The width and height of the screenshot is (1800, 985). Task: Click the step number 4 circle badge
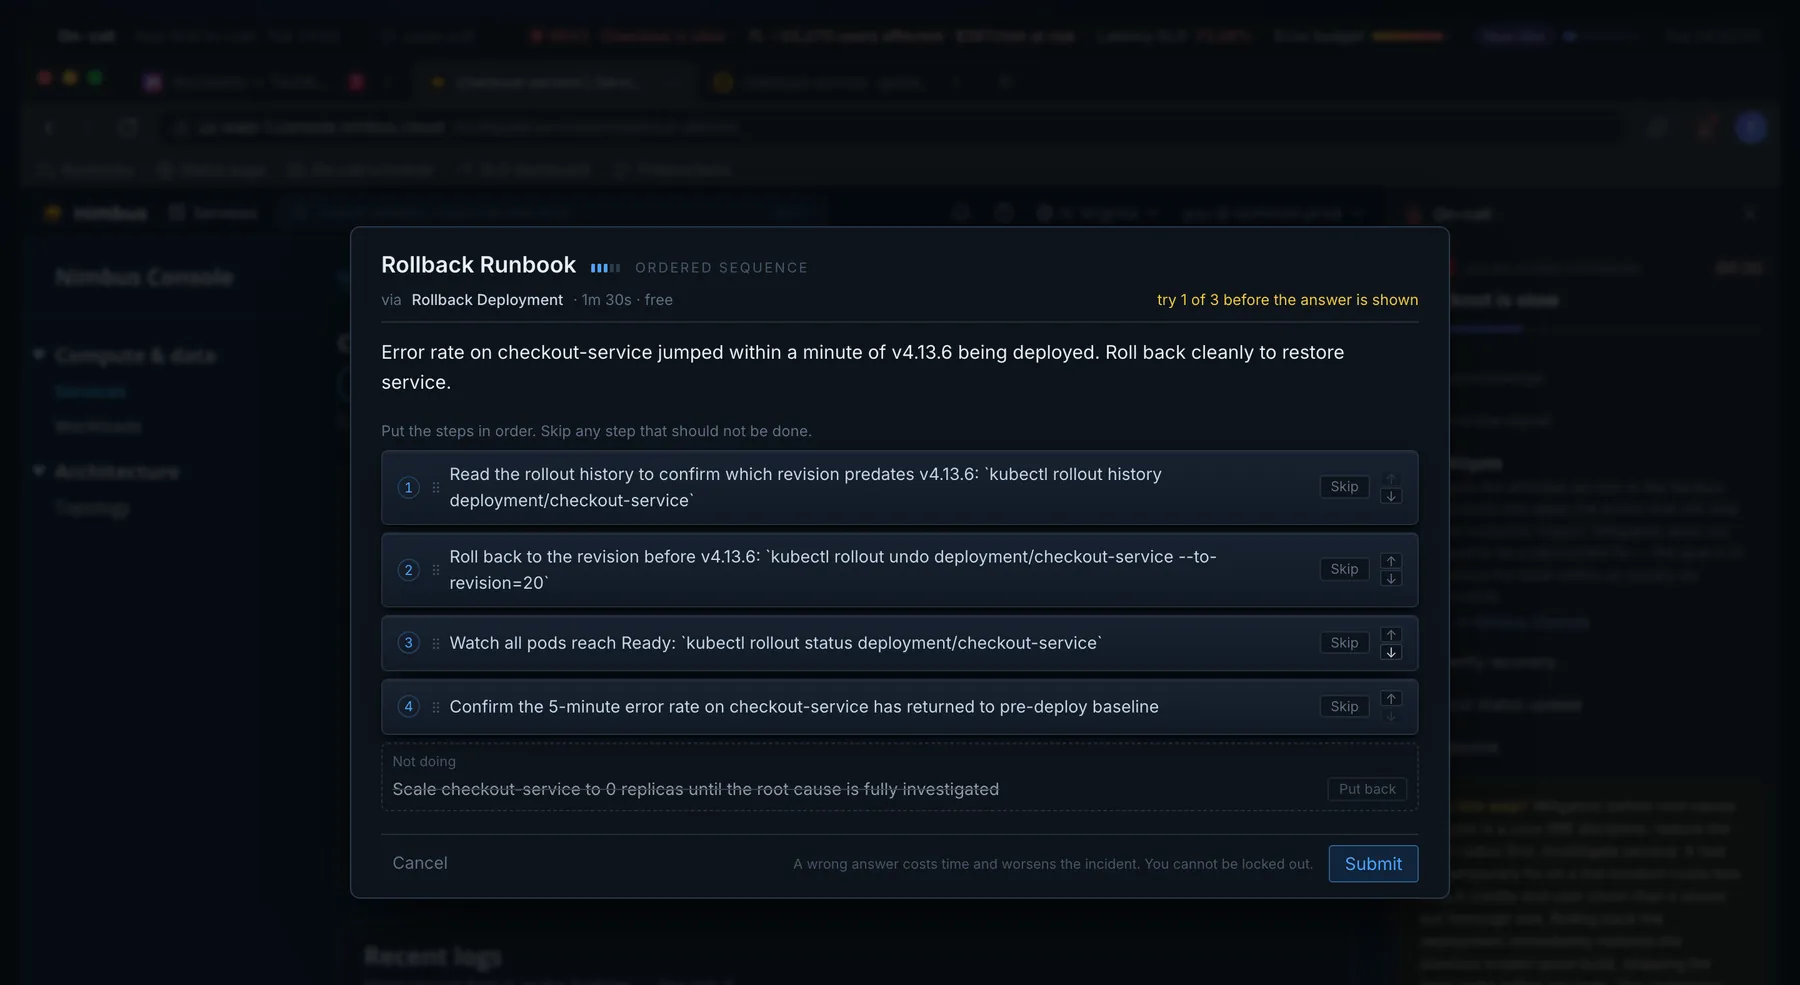(x=408, y=707)
